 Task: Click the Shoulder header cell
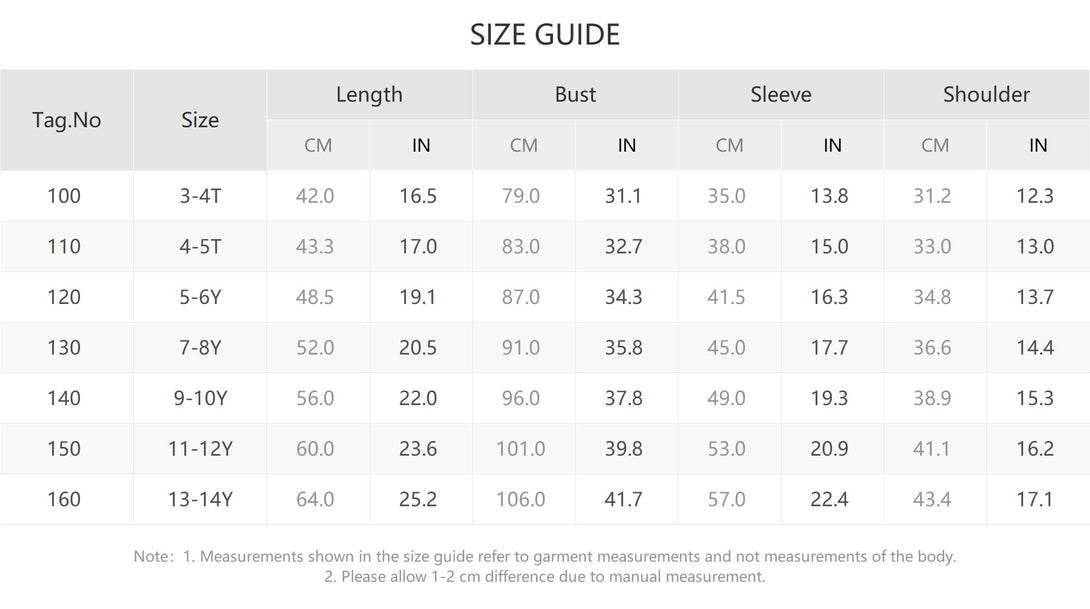tap(986, 95)
